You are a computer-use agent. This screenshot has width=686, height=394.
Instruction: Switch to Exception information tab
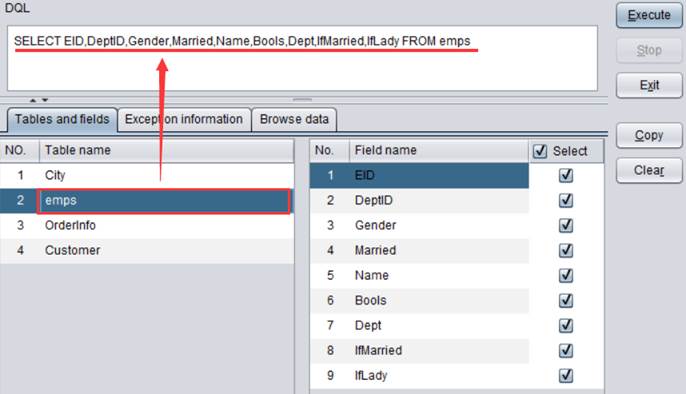pos(184,119)
